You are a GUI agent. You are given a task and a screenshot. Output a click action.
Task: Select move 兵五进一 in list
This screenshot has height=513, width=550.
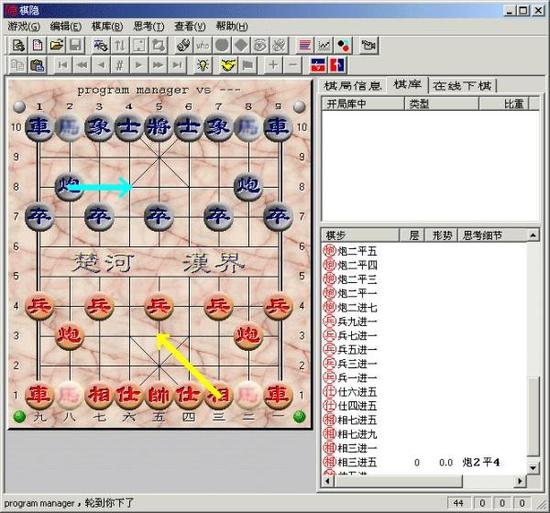click(x=351, y=350)
